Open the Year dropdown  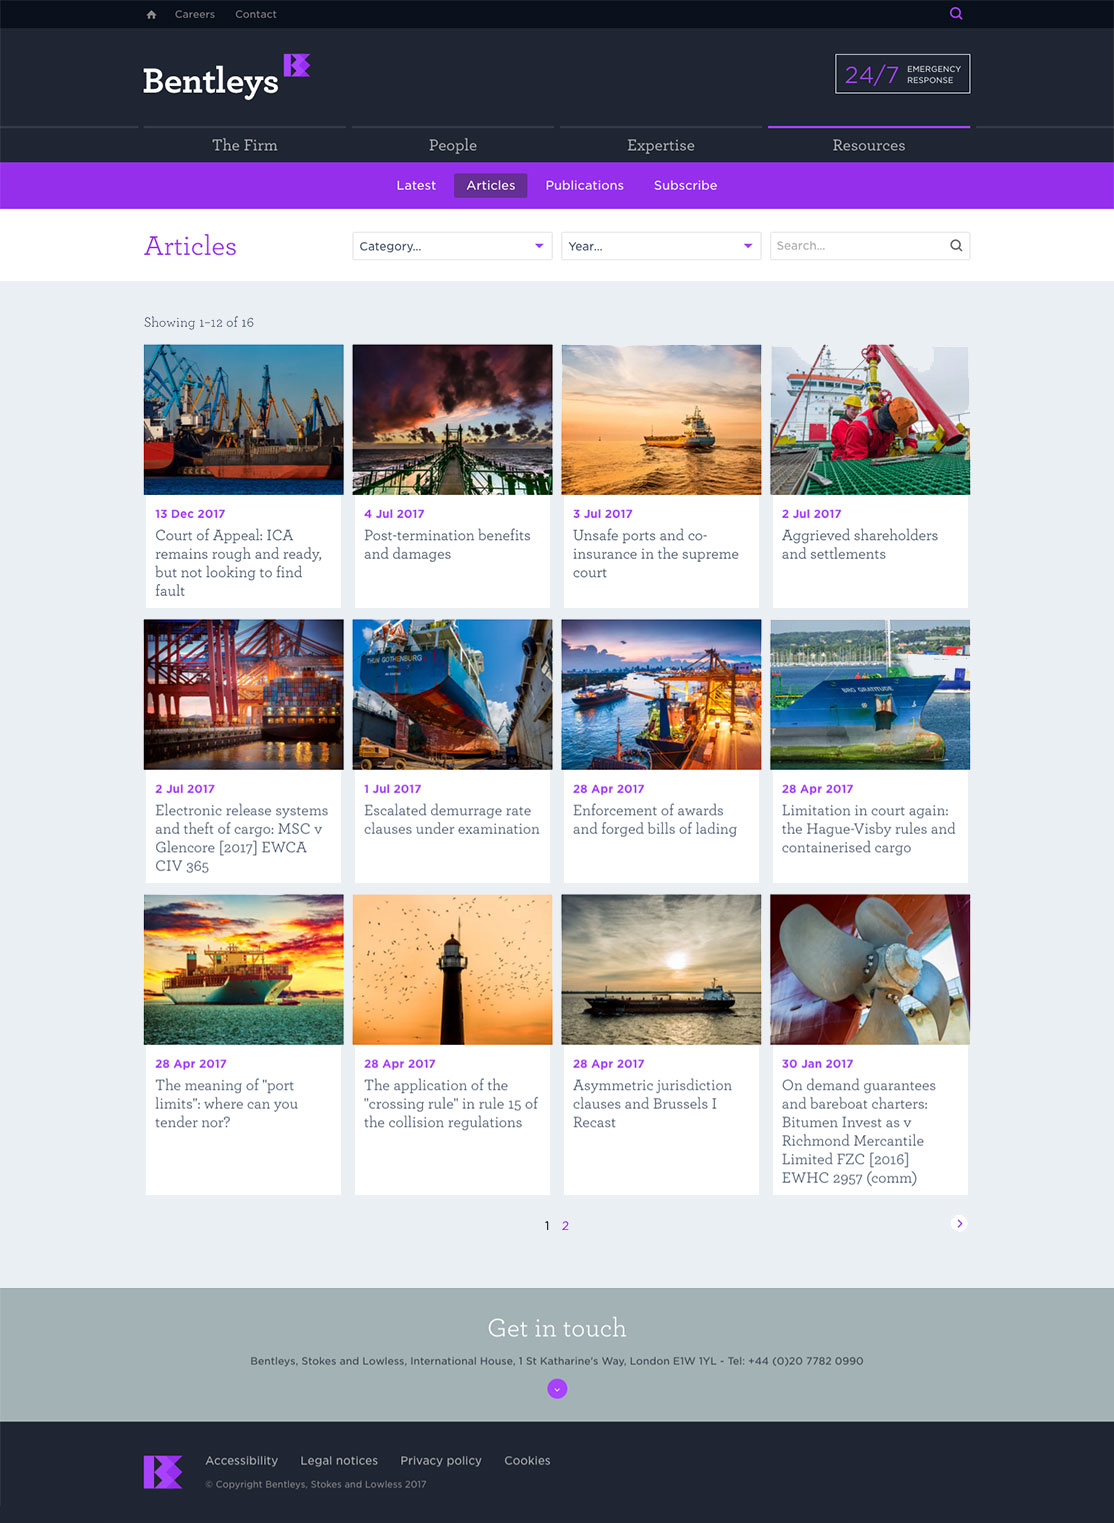point(661,246)
